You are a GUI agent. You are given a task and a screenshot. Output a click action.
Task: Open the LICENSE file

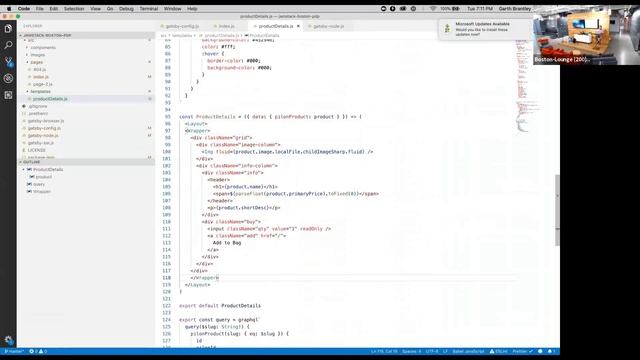coord(36,151)
